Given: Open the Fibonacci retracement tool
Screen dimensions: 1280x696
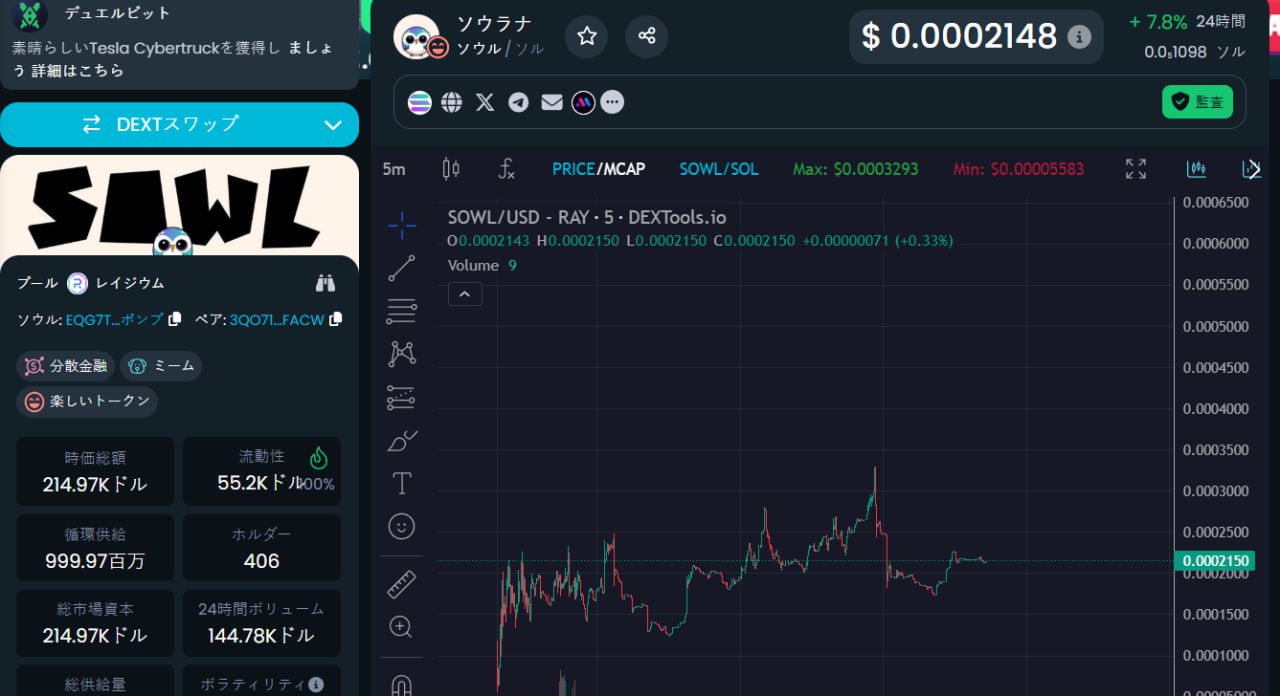Looking at the screenshot, I should [402, 311].
